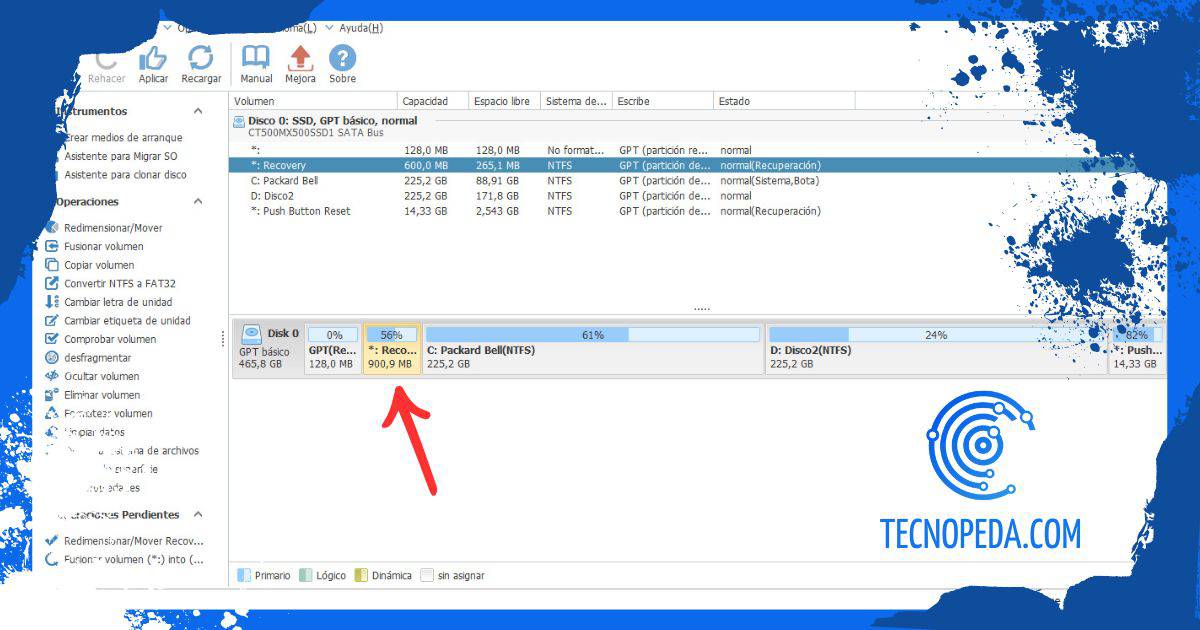Click the pane splitter dots above disk map
The width and height of the screenshot is (1200, 630).
click(x=701, y=309)
